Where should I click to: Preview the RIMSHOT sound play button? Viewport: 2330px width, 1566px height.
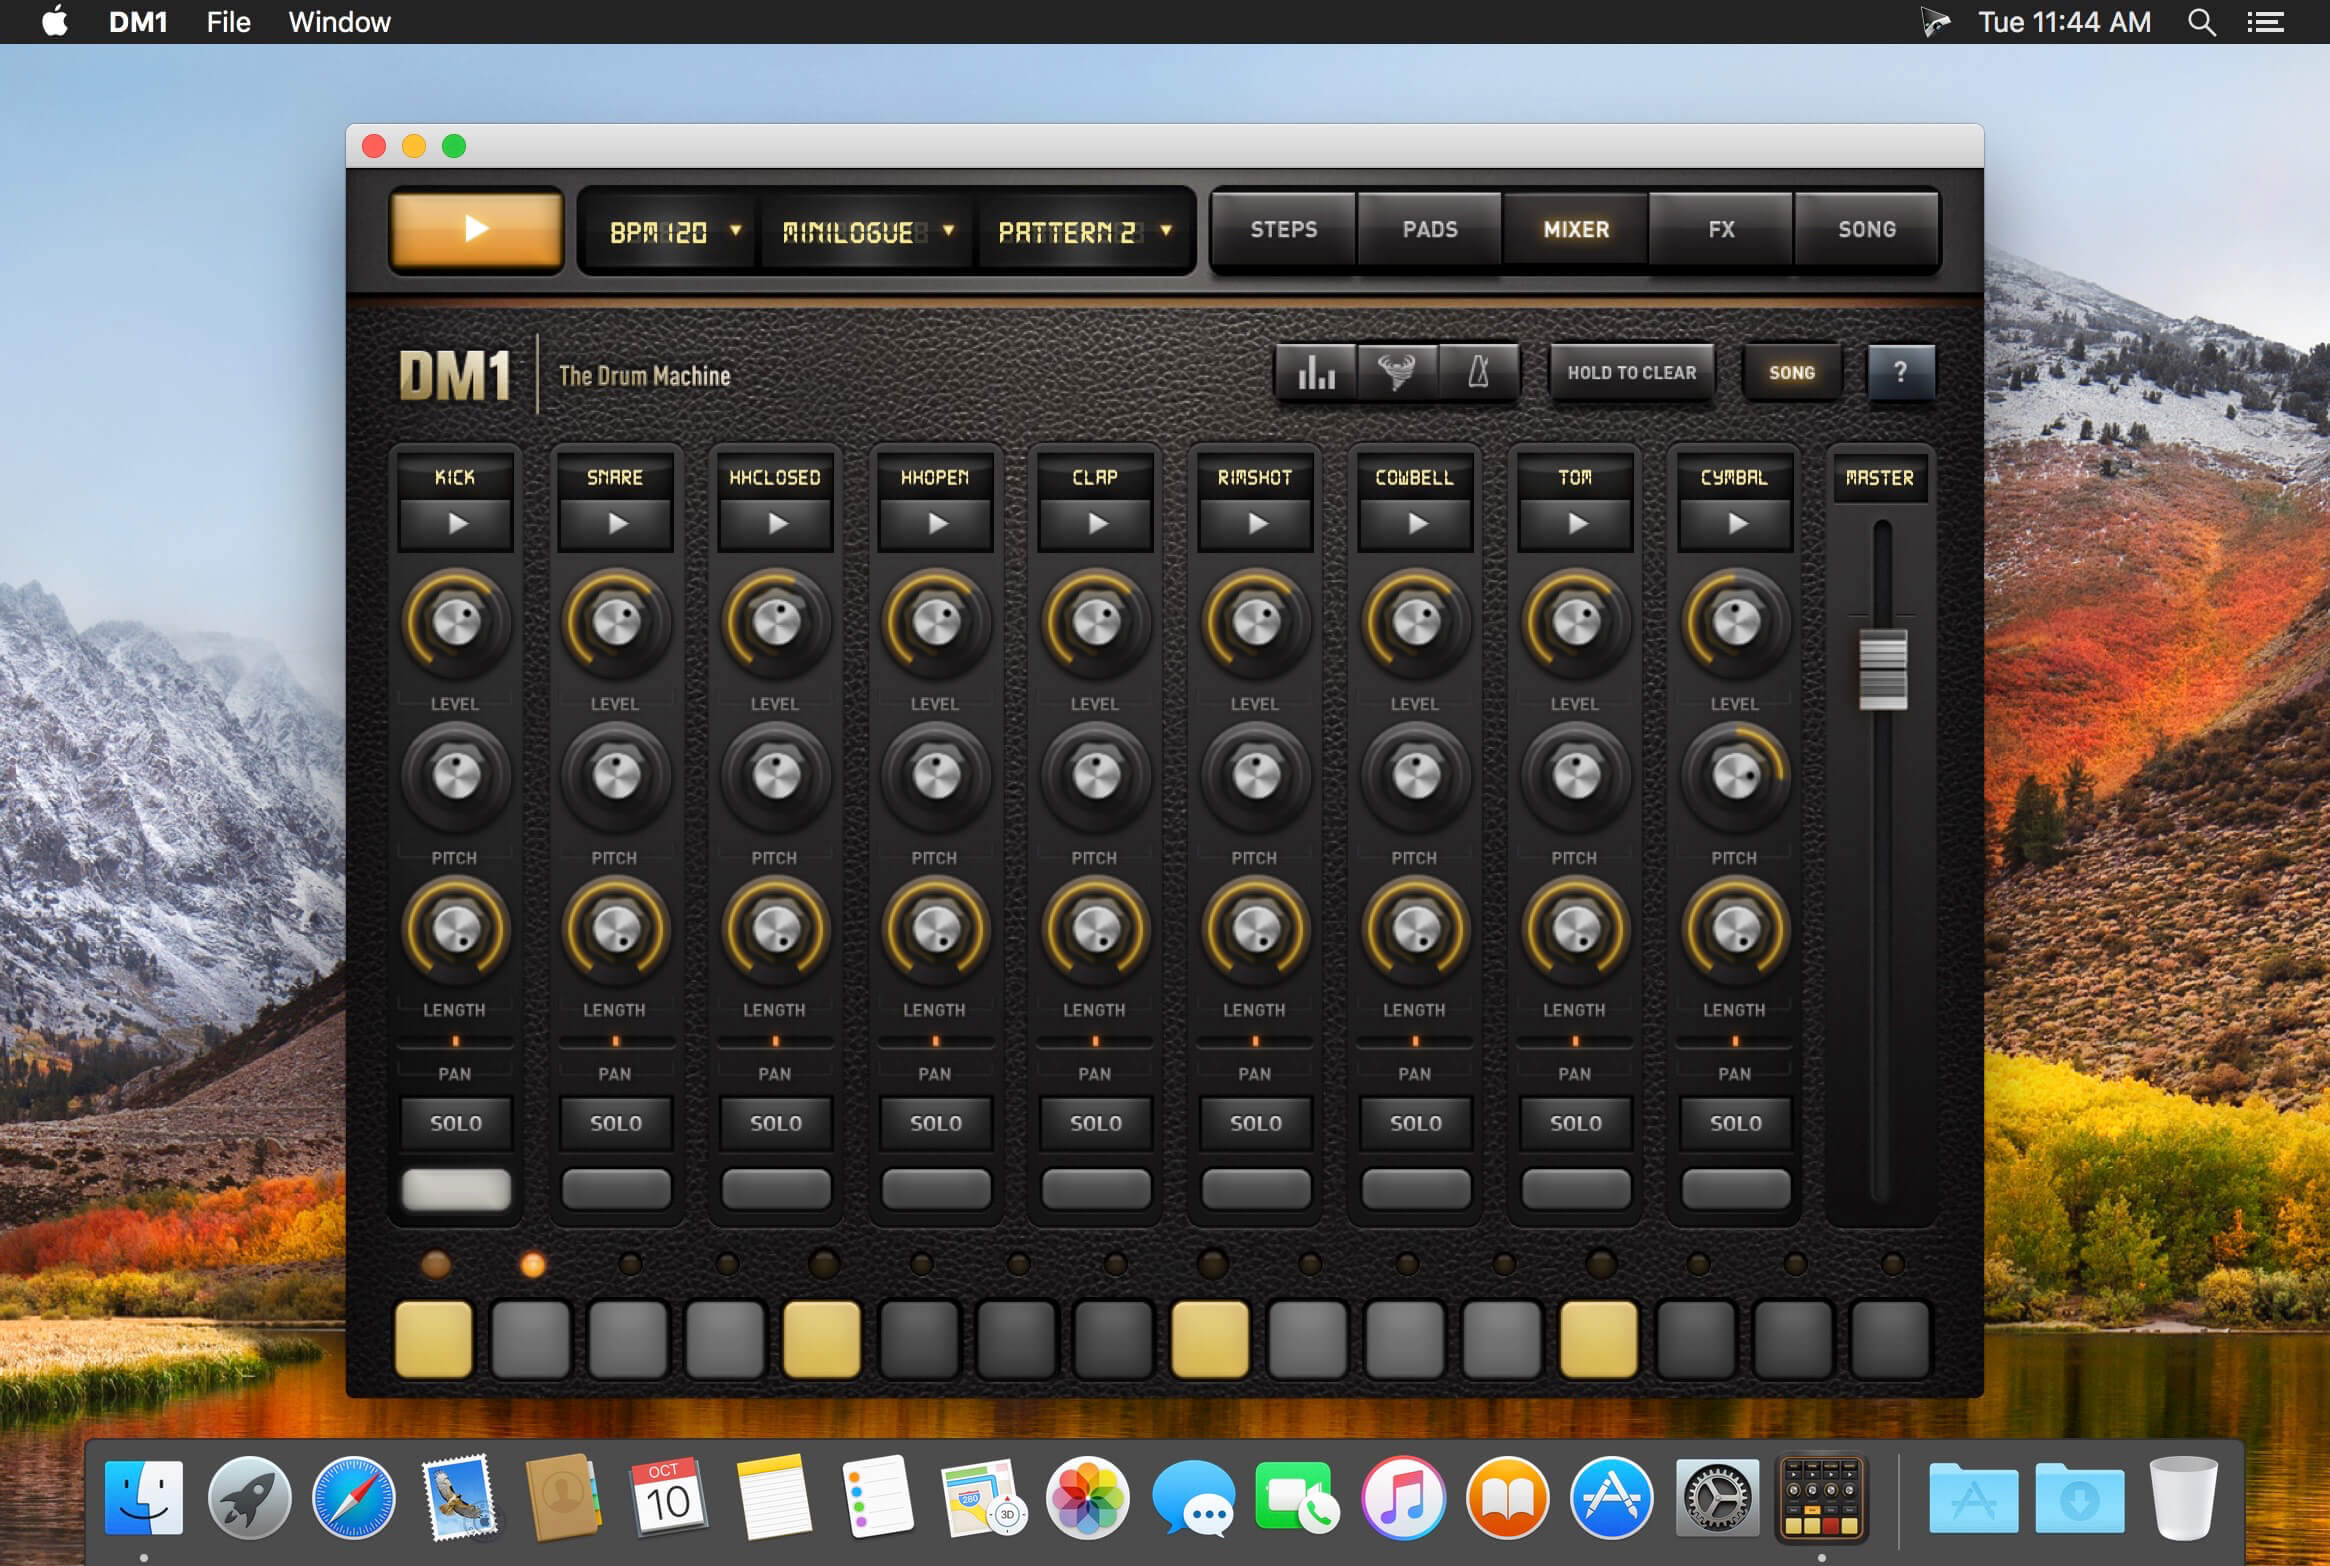tap(1256, 523)
